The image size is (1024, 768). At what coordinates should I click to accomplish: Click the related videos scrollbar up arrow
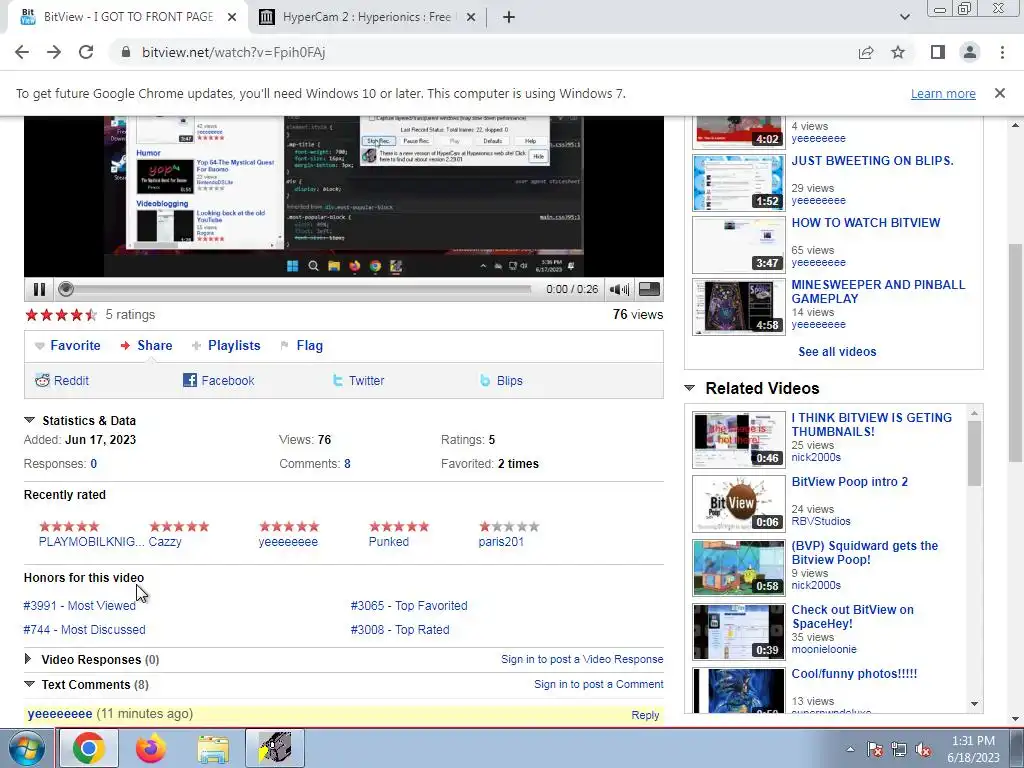coord(974,413)
